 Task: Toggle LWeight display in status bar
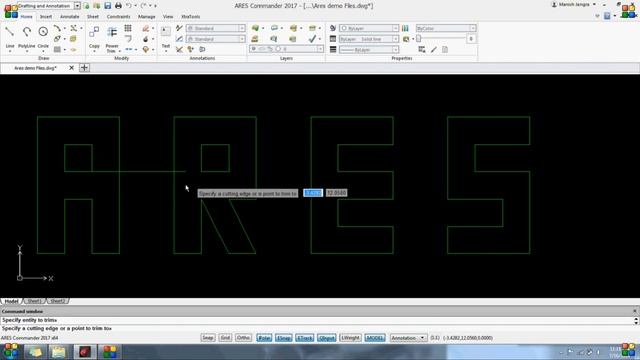[350, 338]
